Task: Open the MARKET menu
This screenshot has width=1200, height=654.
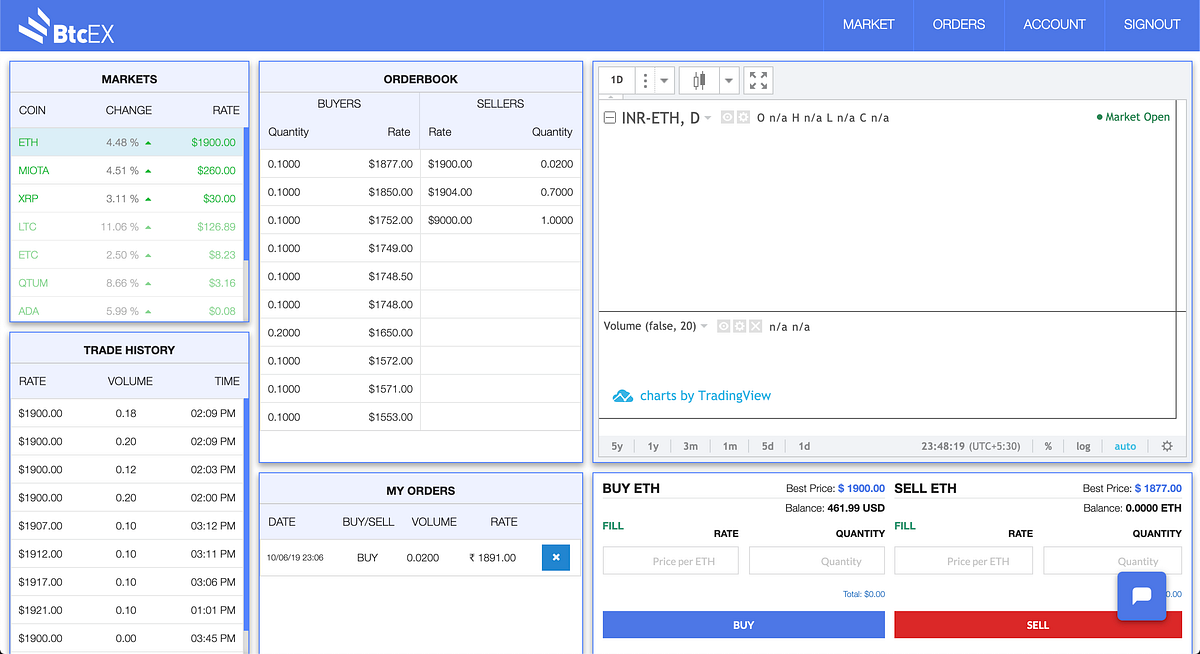Action: 868,24
